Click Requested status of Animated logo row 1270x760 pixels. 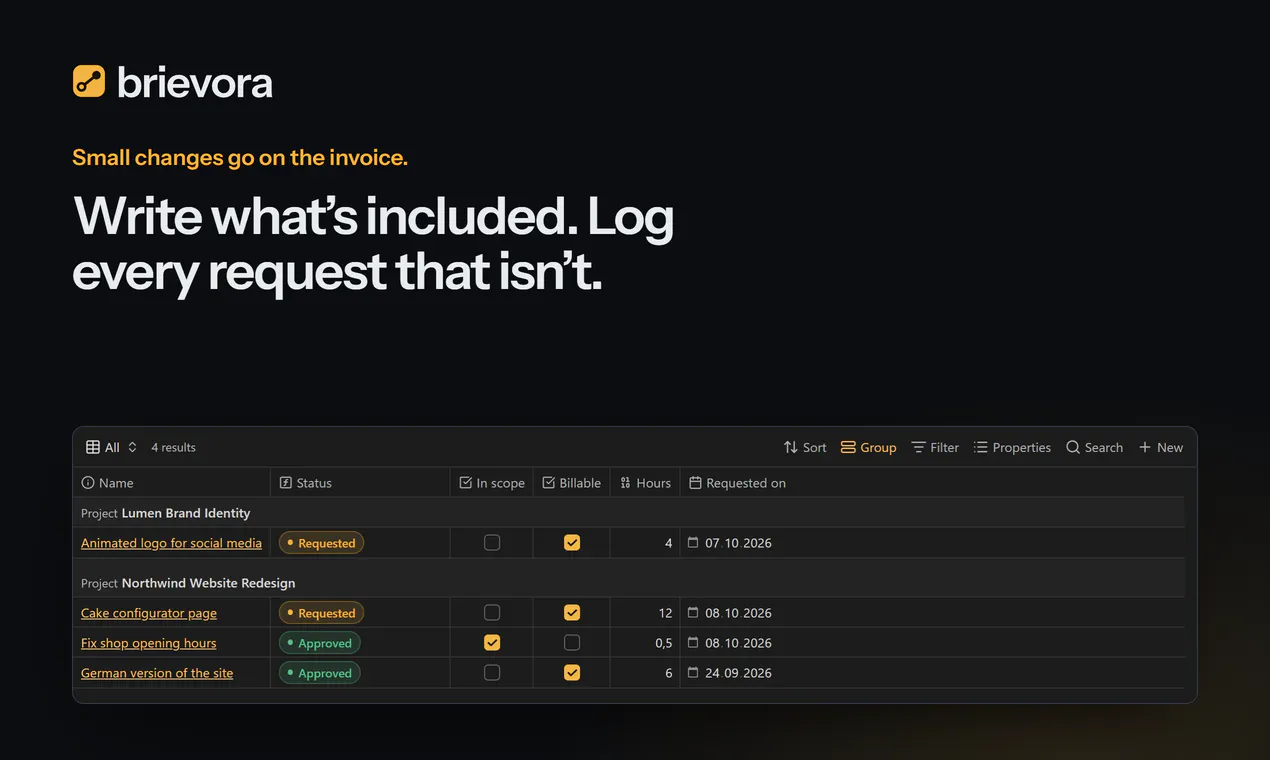[321, 543]
